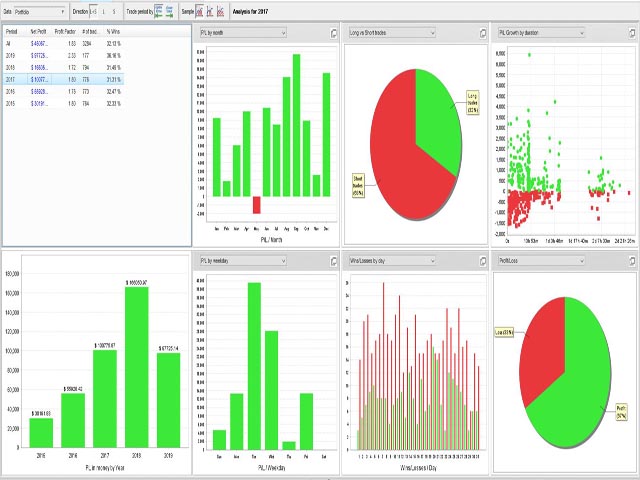Choose the first Sample chart icon

tap(199, 12)
